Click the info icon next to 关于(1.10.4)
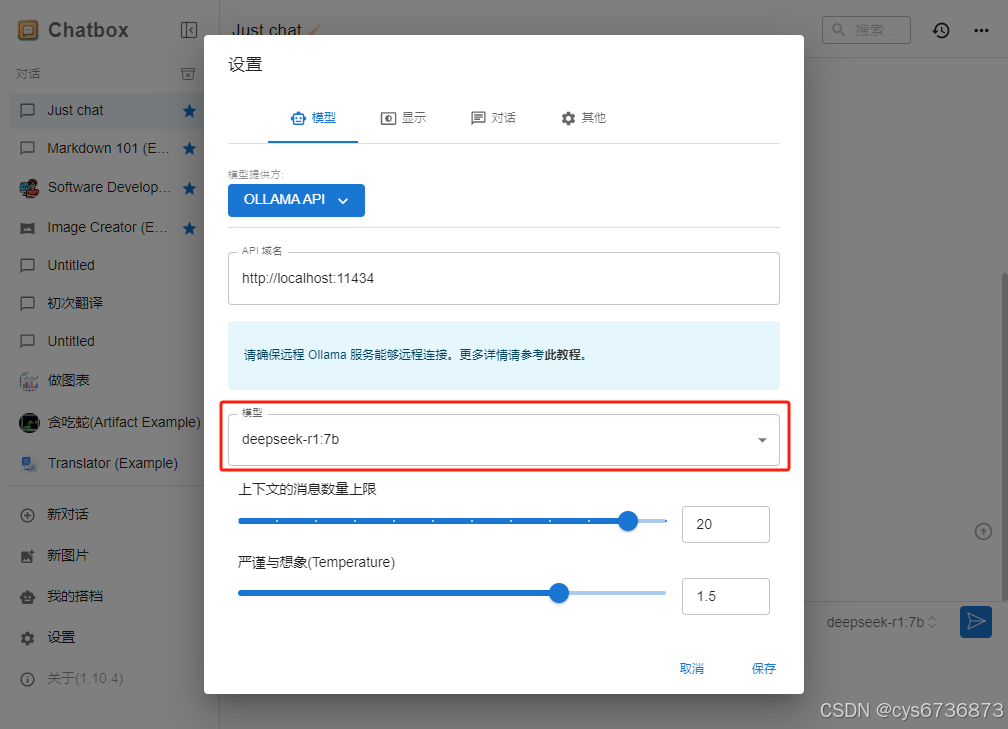This screenshot has height=729, width=1008. click(28, 680)
